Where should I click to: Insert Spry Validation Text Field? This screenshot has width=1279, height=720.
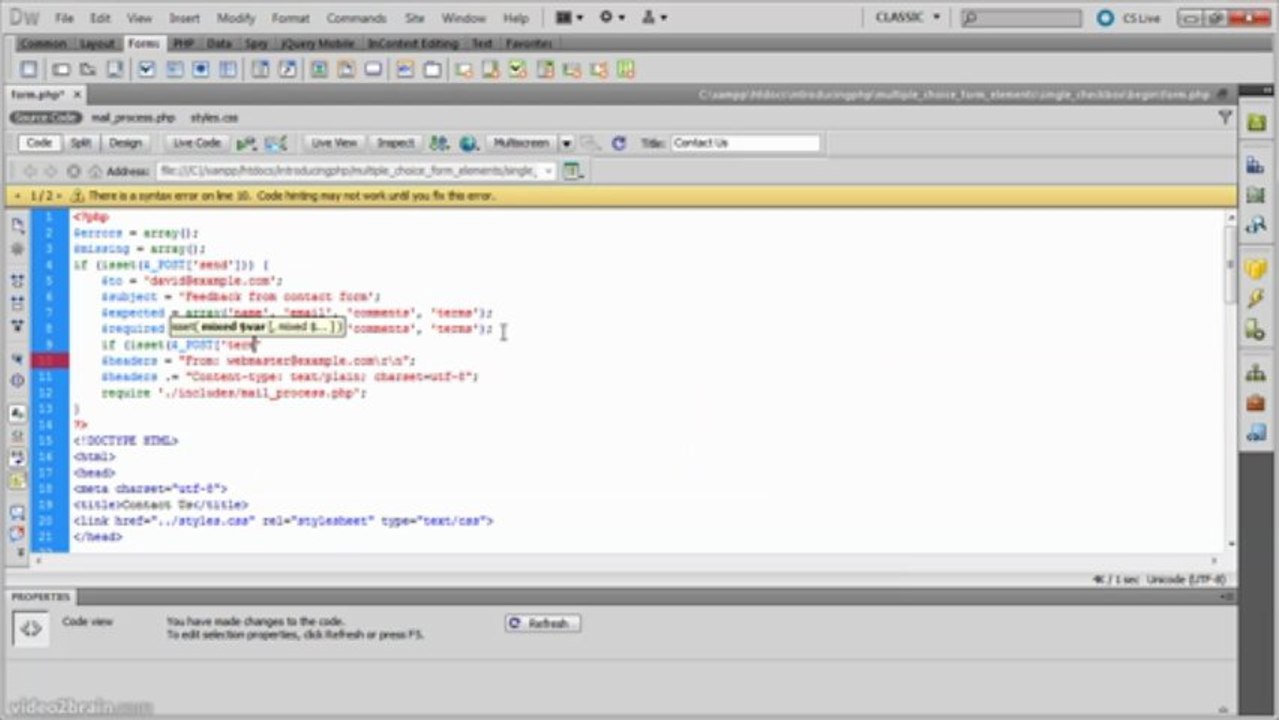pyautogui.click(x=464, y=70)
